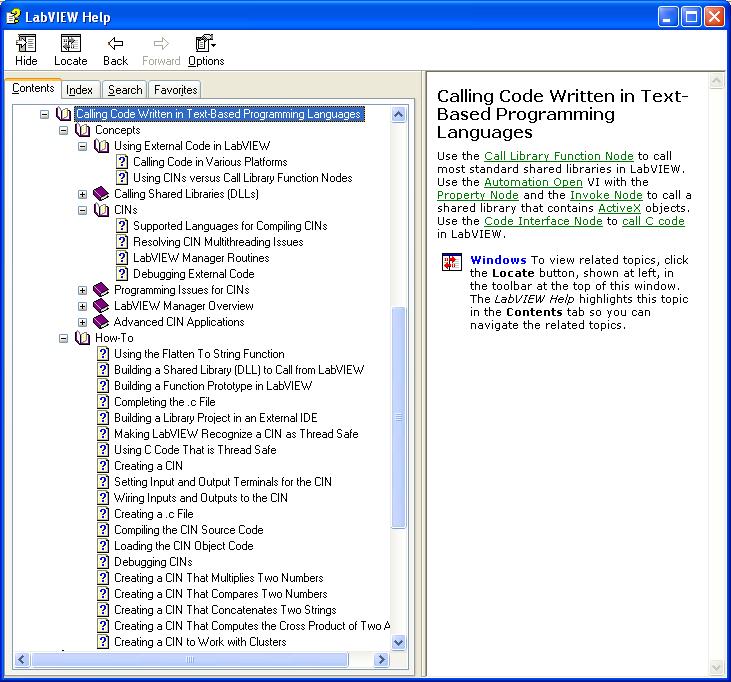Click the horizontal scrollbar right arrow

[x=381, y=659]
